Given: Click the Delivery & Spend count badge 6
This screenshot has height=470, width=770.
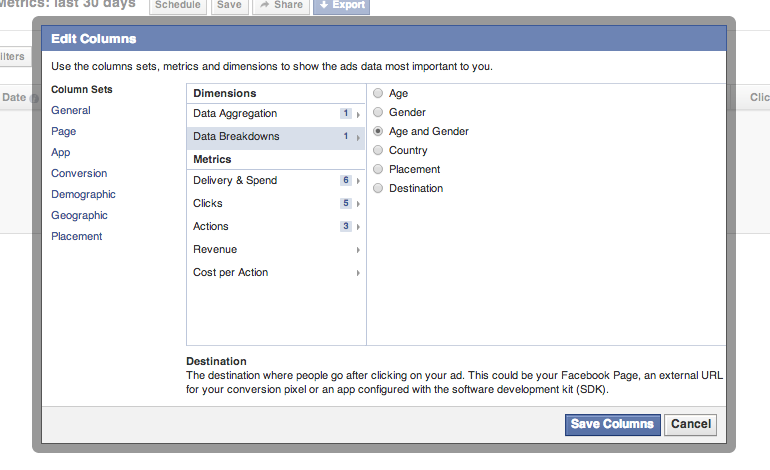Looking at the screenshot, I should (346, 180).
